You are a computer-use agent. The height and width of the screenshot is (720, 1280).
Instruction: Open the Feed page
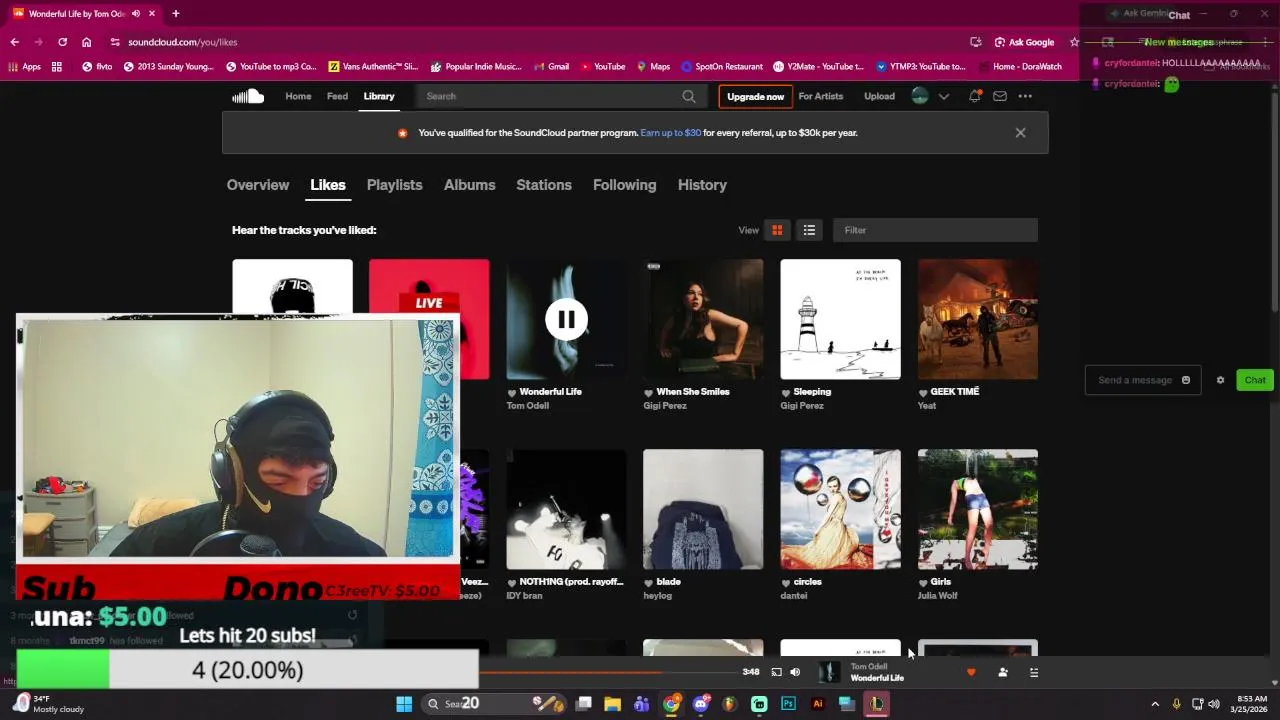point(338,96)
